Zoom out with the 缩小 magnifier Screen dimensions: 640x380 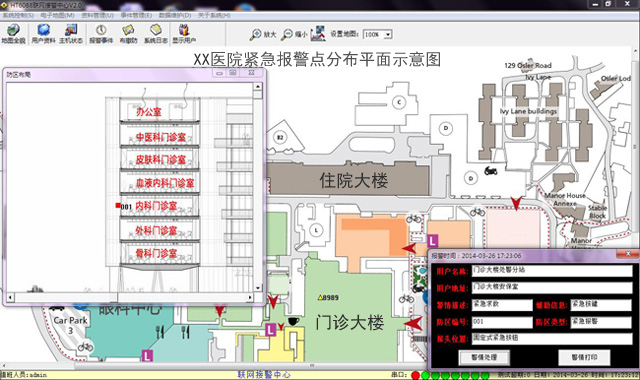[294, 34]
